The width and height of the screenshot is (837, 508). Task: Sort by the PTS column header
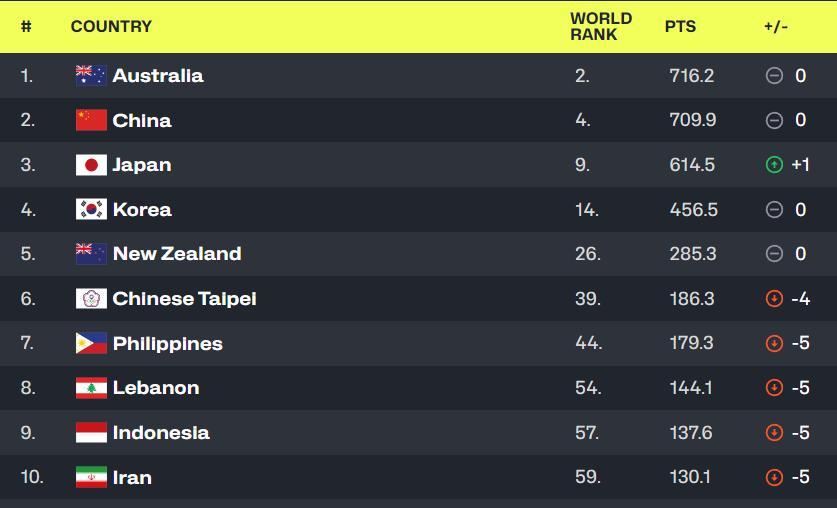tap(680, 27)
